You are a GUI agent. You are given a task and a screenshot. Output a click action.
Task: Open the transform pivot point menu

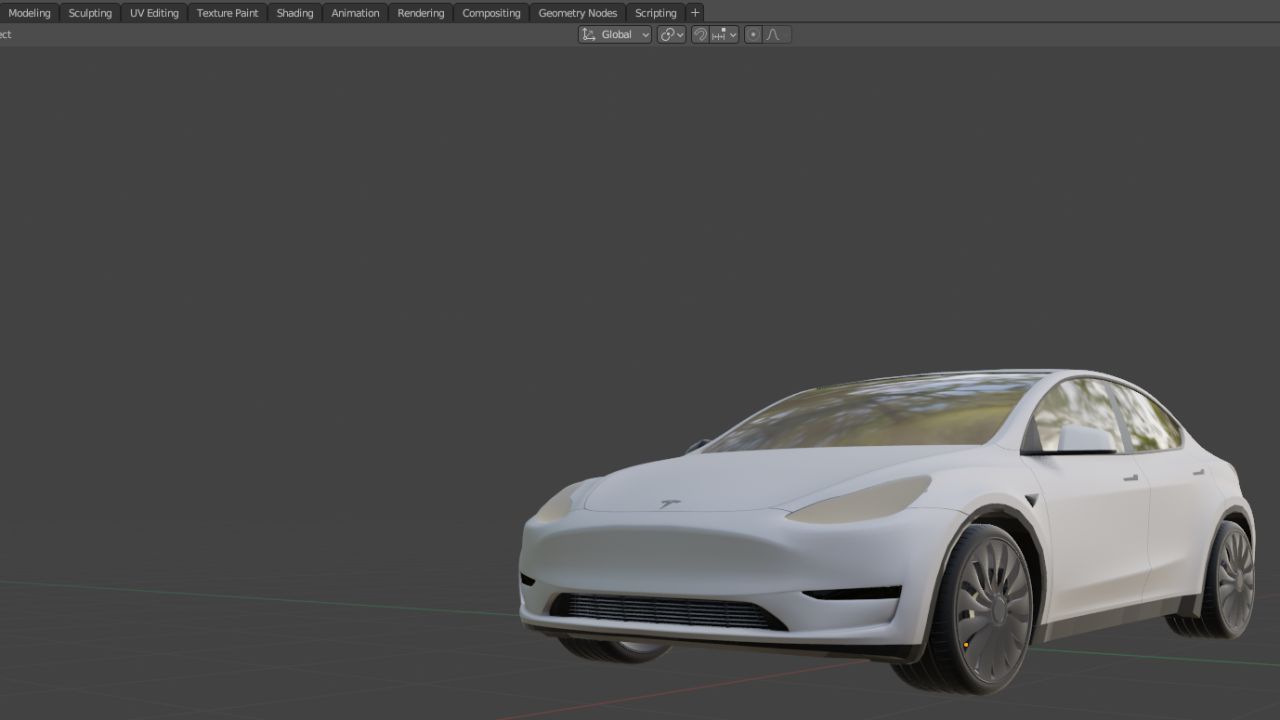coord(671,35)
